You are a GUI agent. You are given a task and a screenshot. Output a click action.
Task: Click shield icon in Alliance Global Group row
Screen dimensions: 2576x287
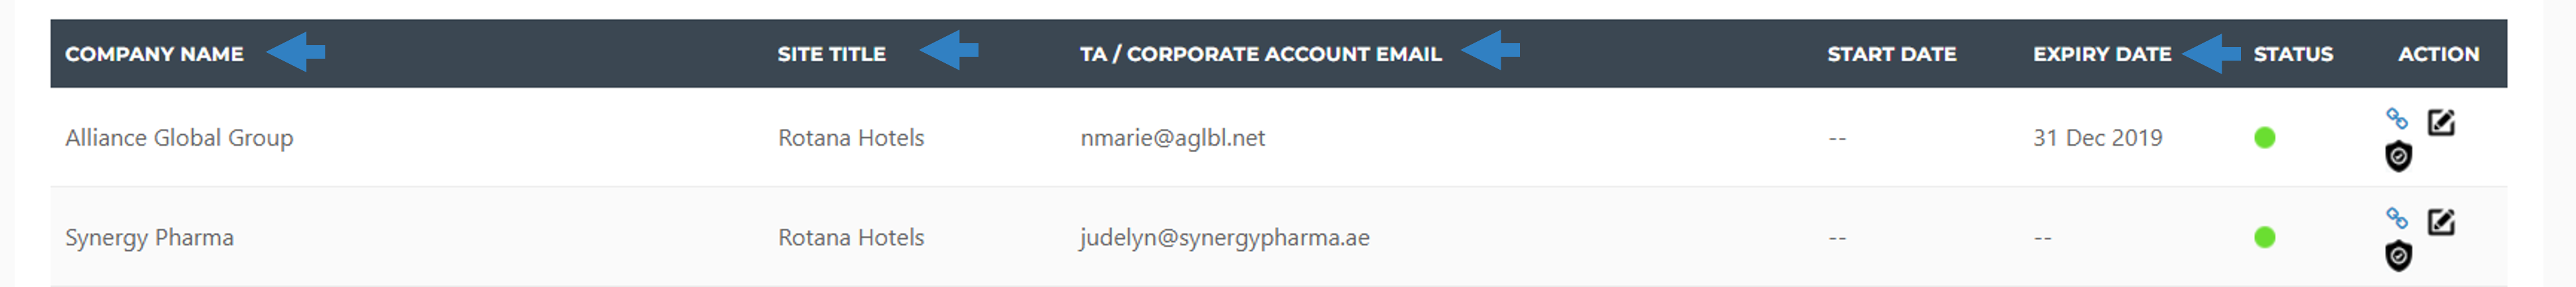(x=2398, y=157)
